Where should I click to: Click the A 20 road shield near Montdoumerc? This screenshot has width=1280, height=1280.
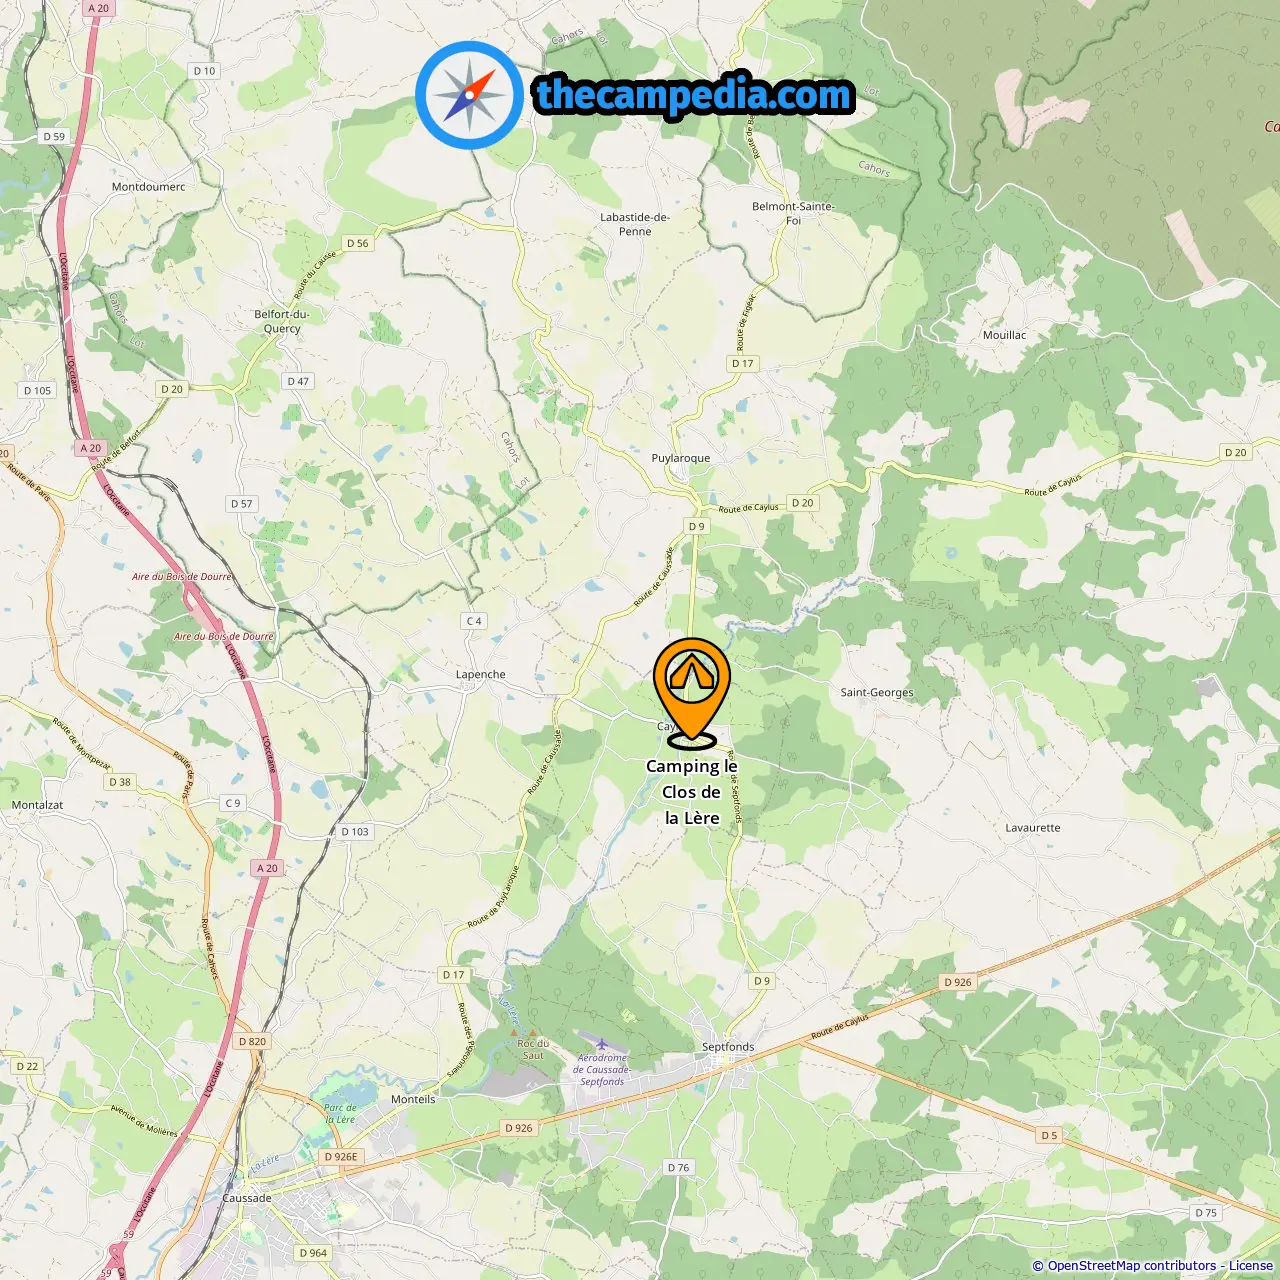point(99,8)
